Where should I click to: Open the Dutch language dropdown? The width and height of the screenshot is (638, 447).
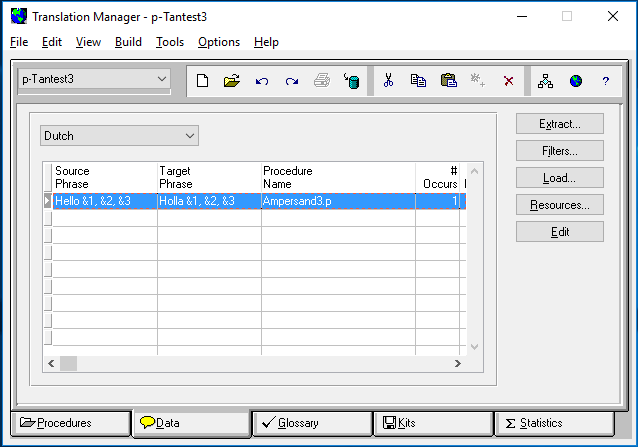click(x=190, y=135)
